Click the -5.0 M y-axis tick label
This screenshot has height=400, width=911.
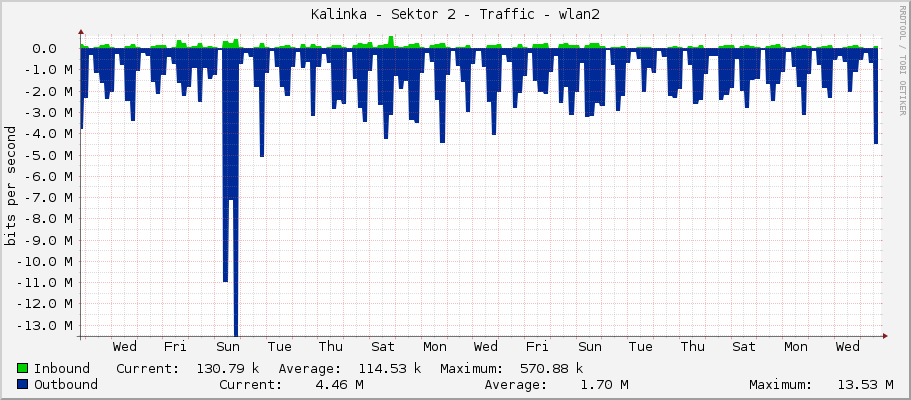pyautogui.click(x=48, y=155)
